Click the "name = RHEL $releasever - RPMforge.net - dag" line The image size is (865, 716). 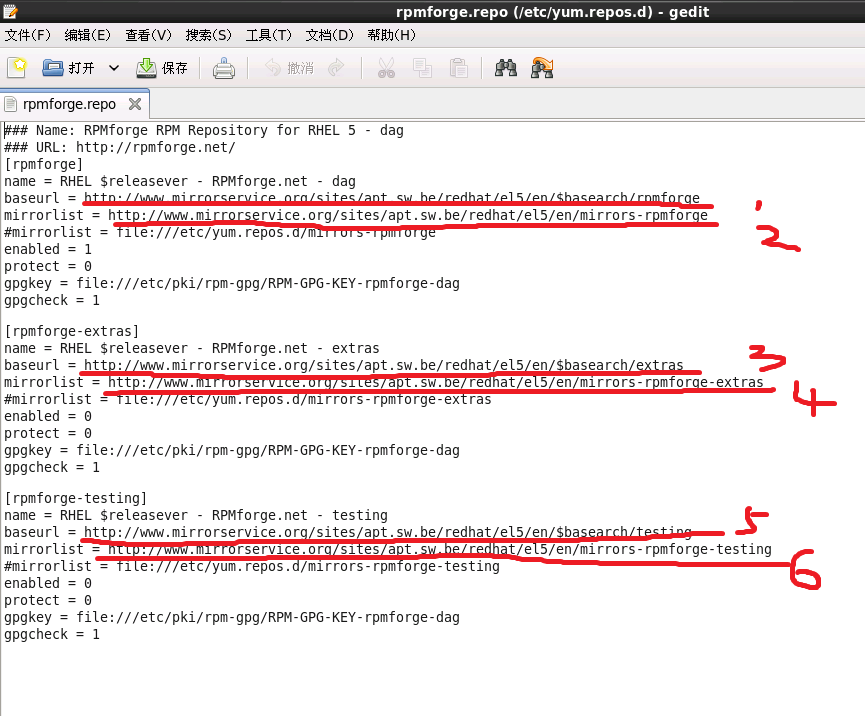180,181
